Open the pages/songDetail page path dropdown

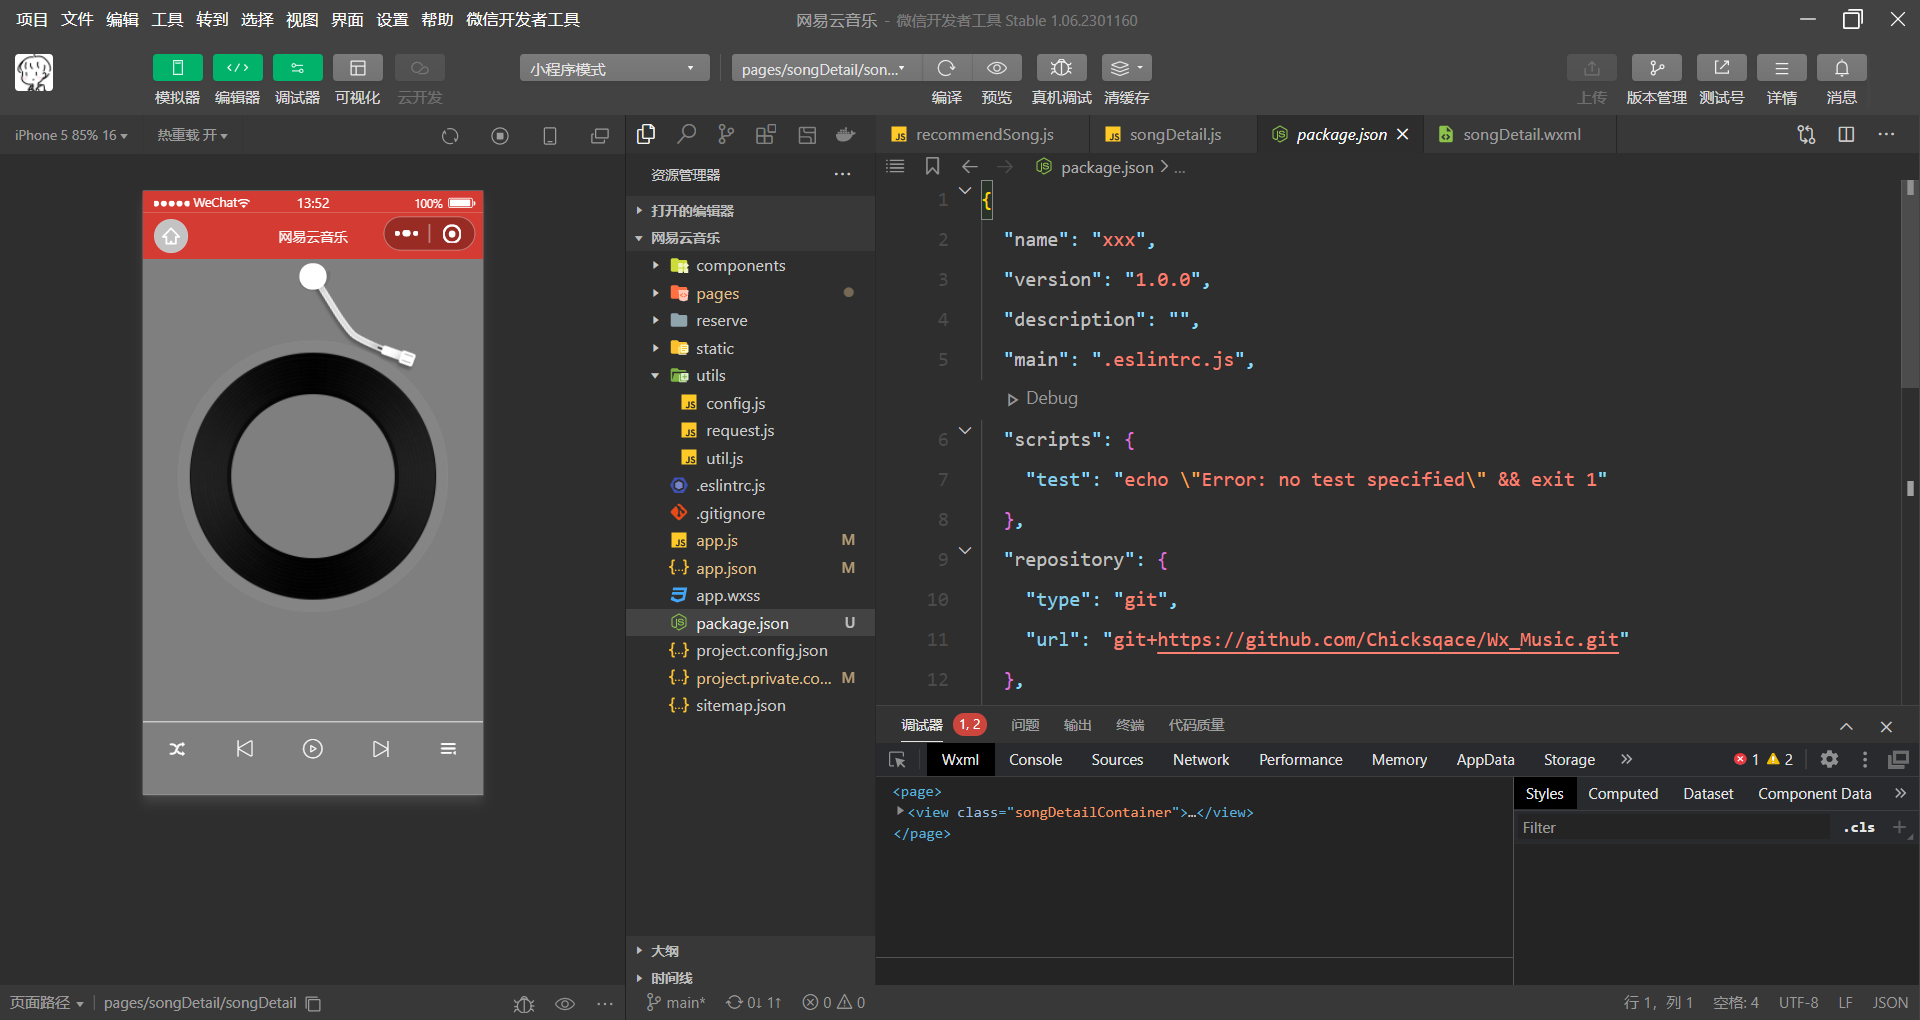click(x=825, y=68)
